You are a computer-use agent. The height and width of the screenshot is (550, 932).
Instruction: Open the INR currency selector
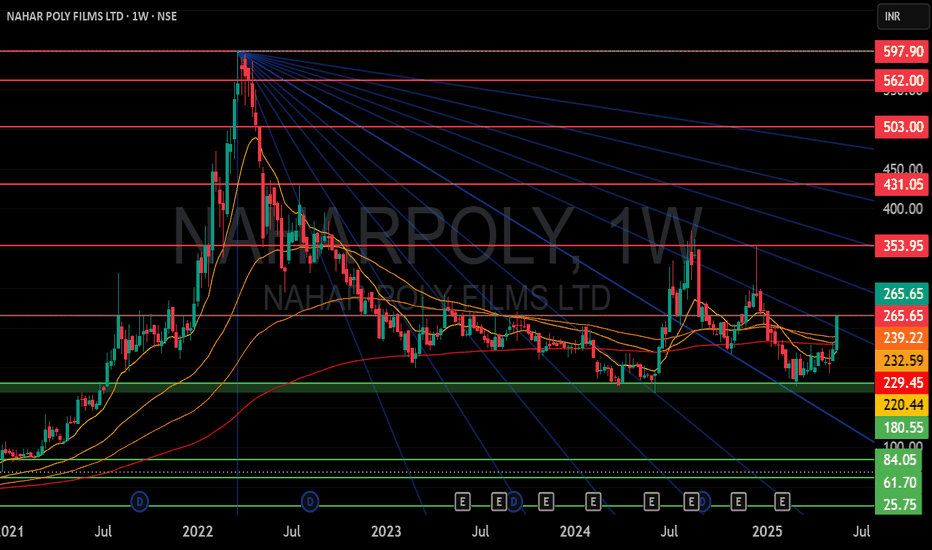tap(902, 17)
